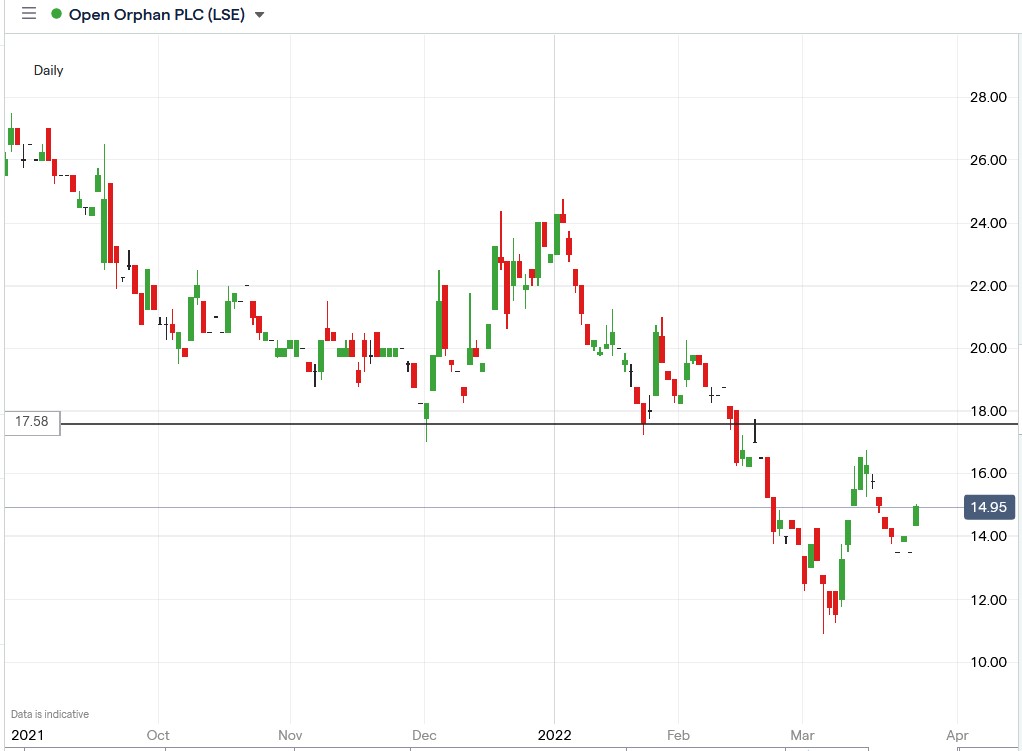This screenshot has width=1022, height=751.
Task: Click the Open Orphan PLC (LSE) title
Action: (x=157, y=14)
